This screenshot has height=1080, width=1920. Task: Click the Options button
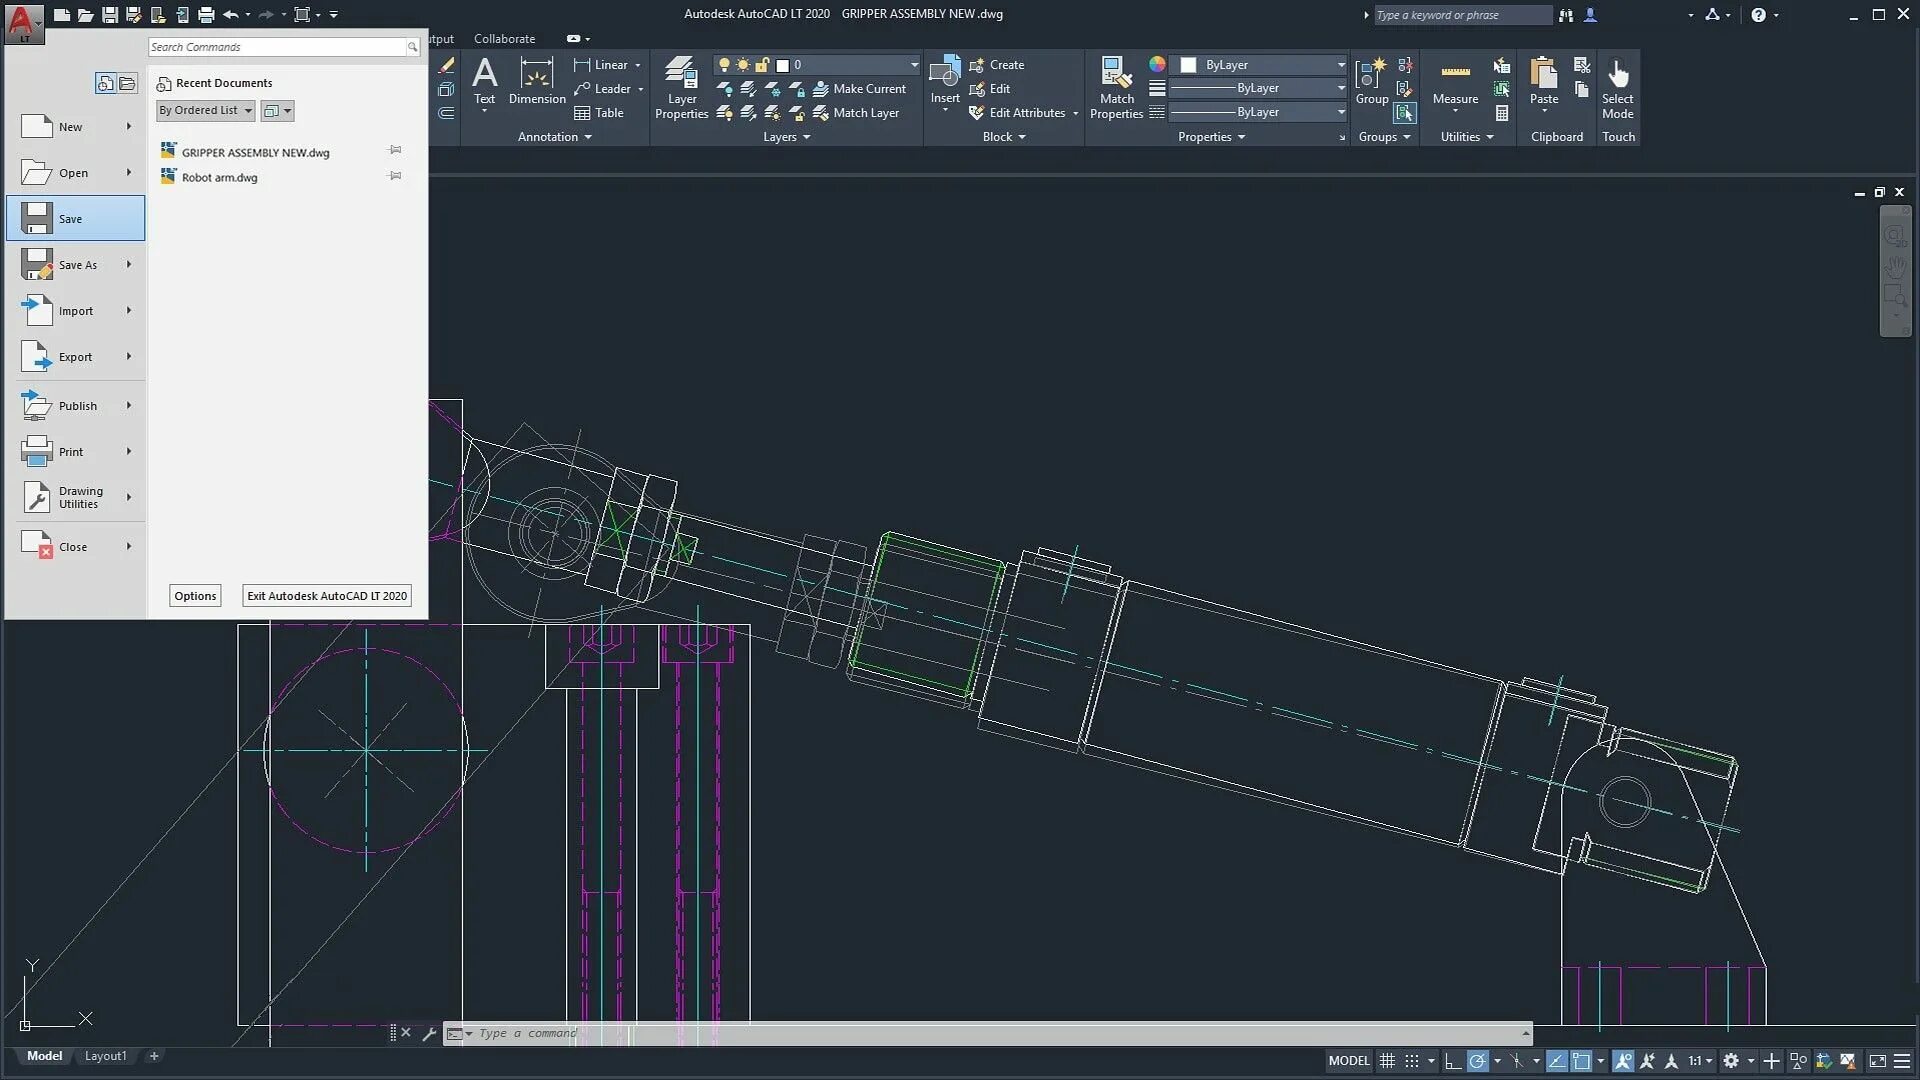click(x=195, y=596)
